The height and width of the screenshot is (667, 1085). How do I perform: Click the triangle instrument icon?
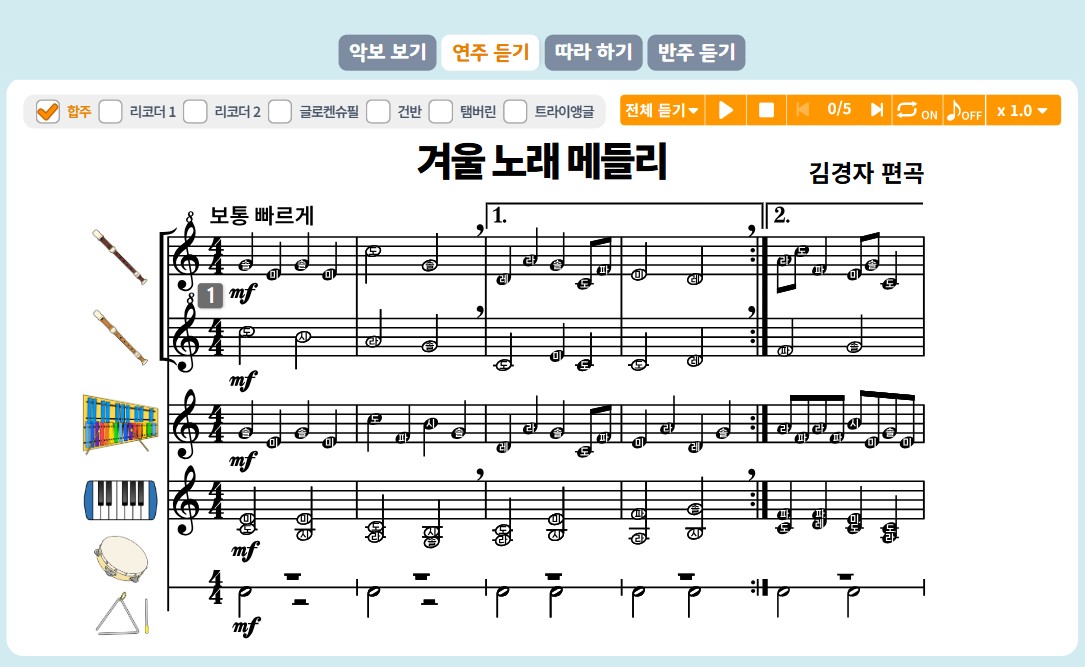120,615
